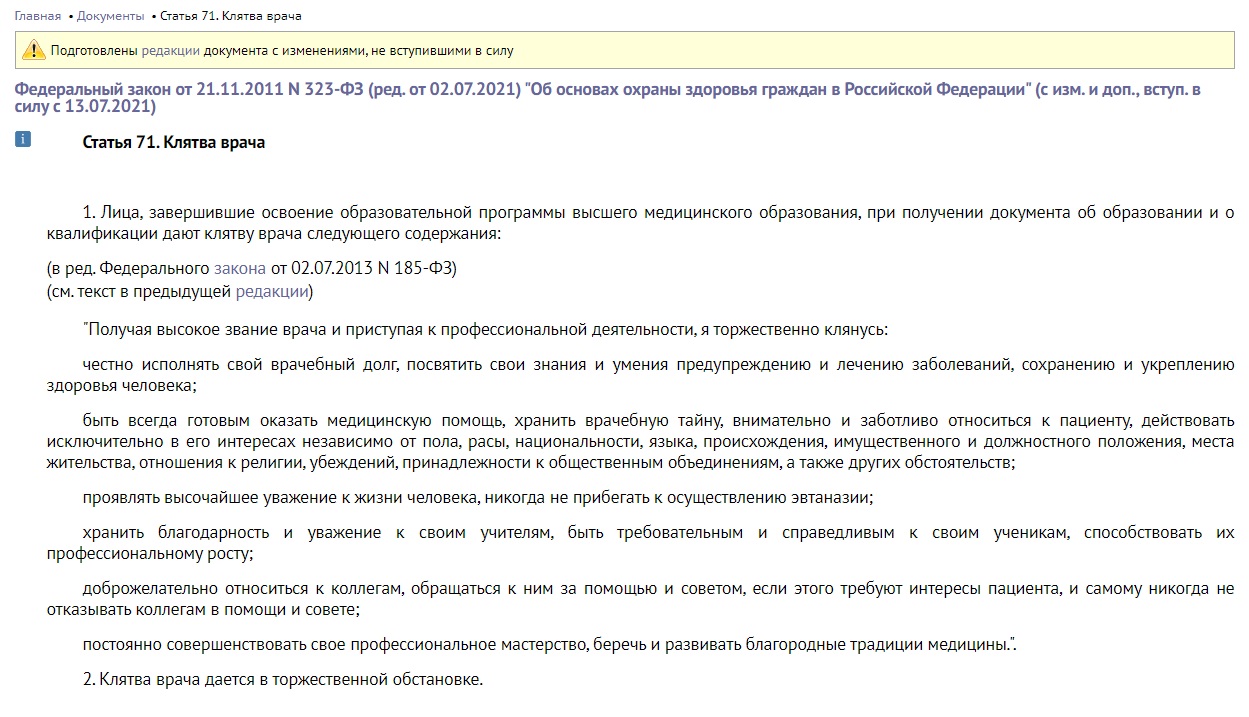Open the предыдущей редакции link
This screenshot has height=717, width=1249.
tap(272, 291)
